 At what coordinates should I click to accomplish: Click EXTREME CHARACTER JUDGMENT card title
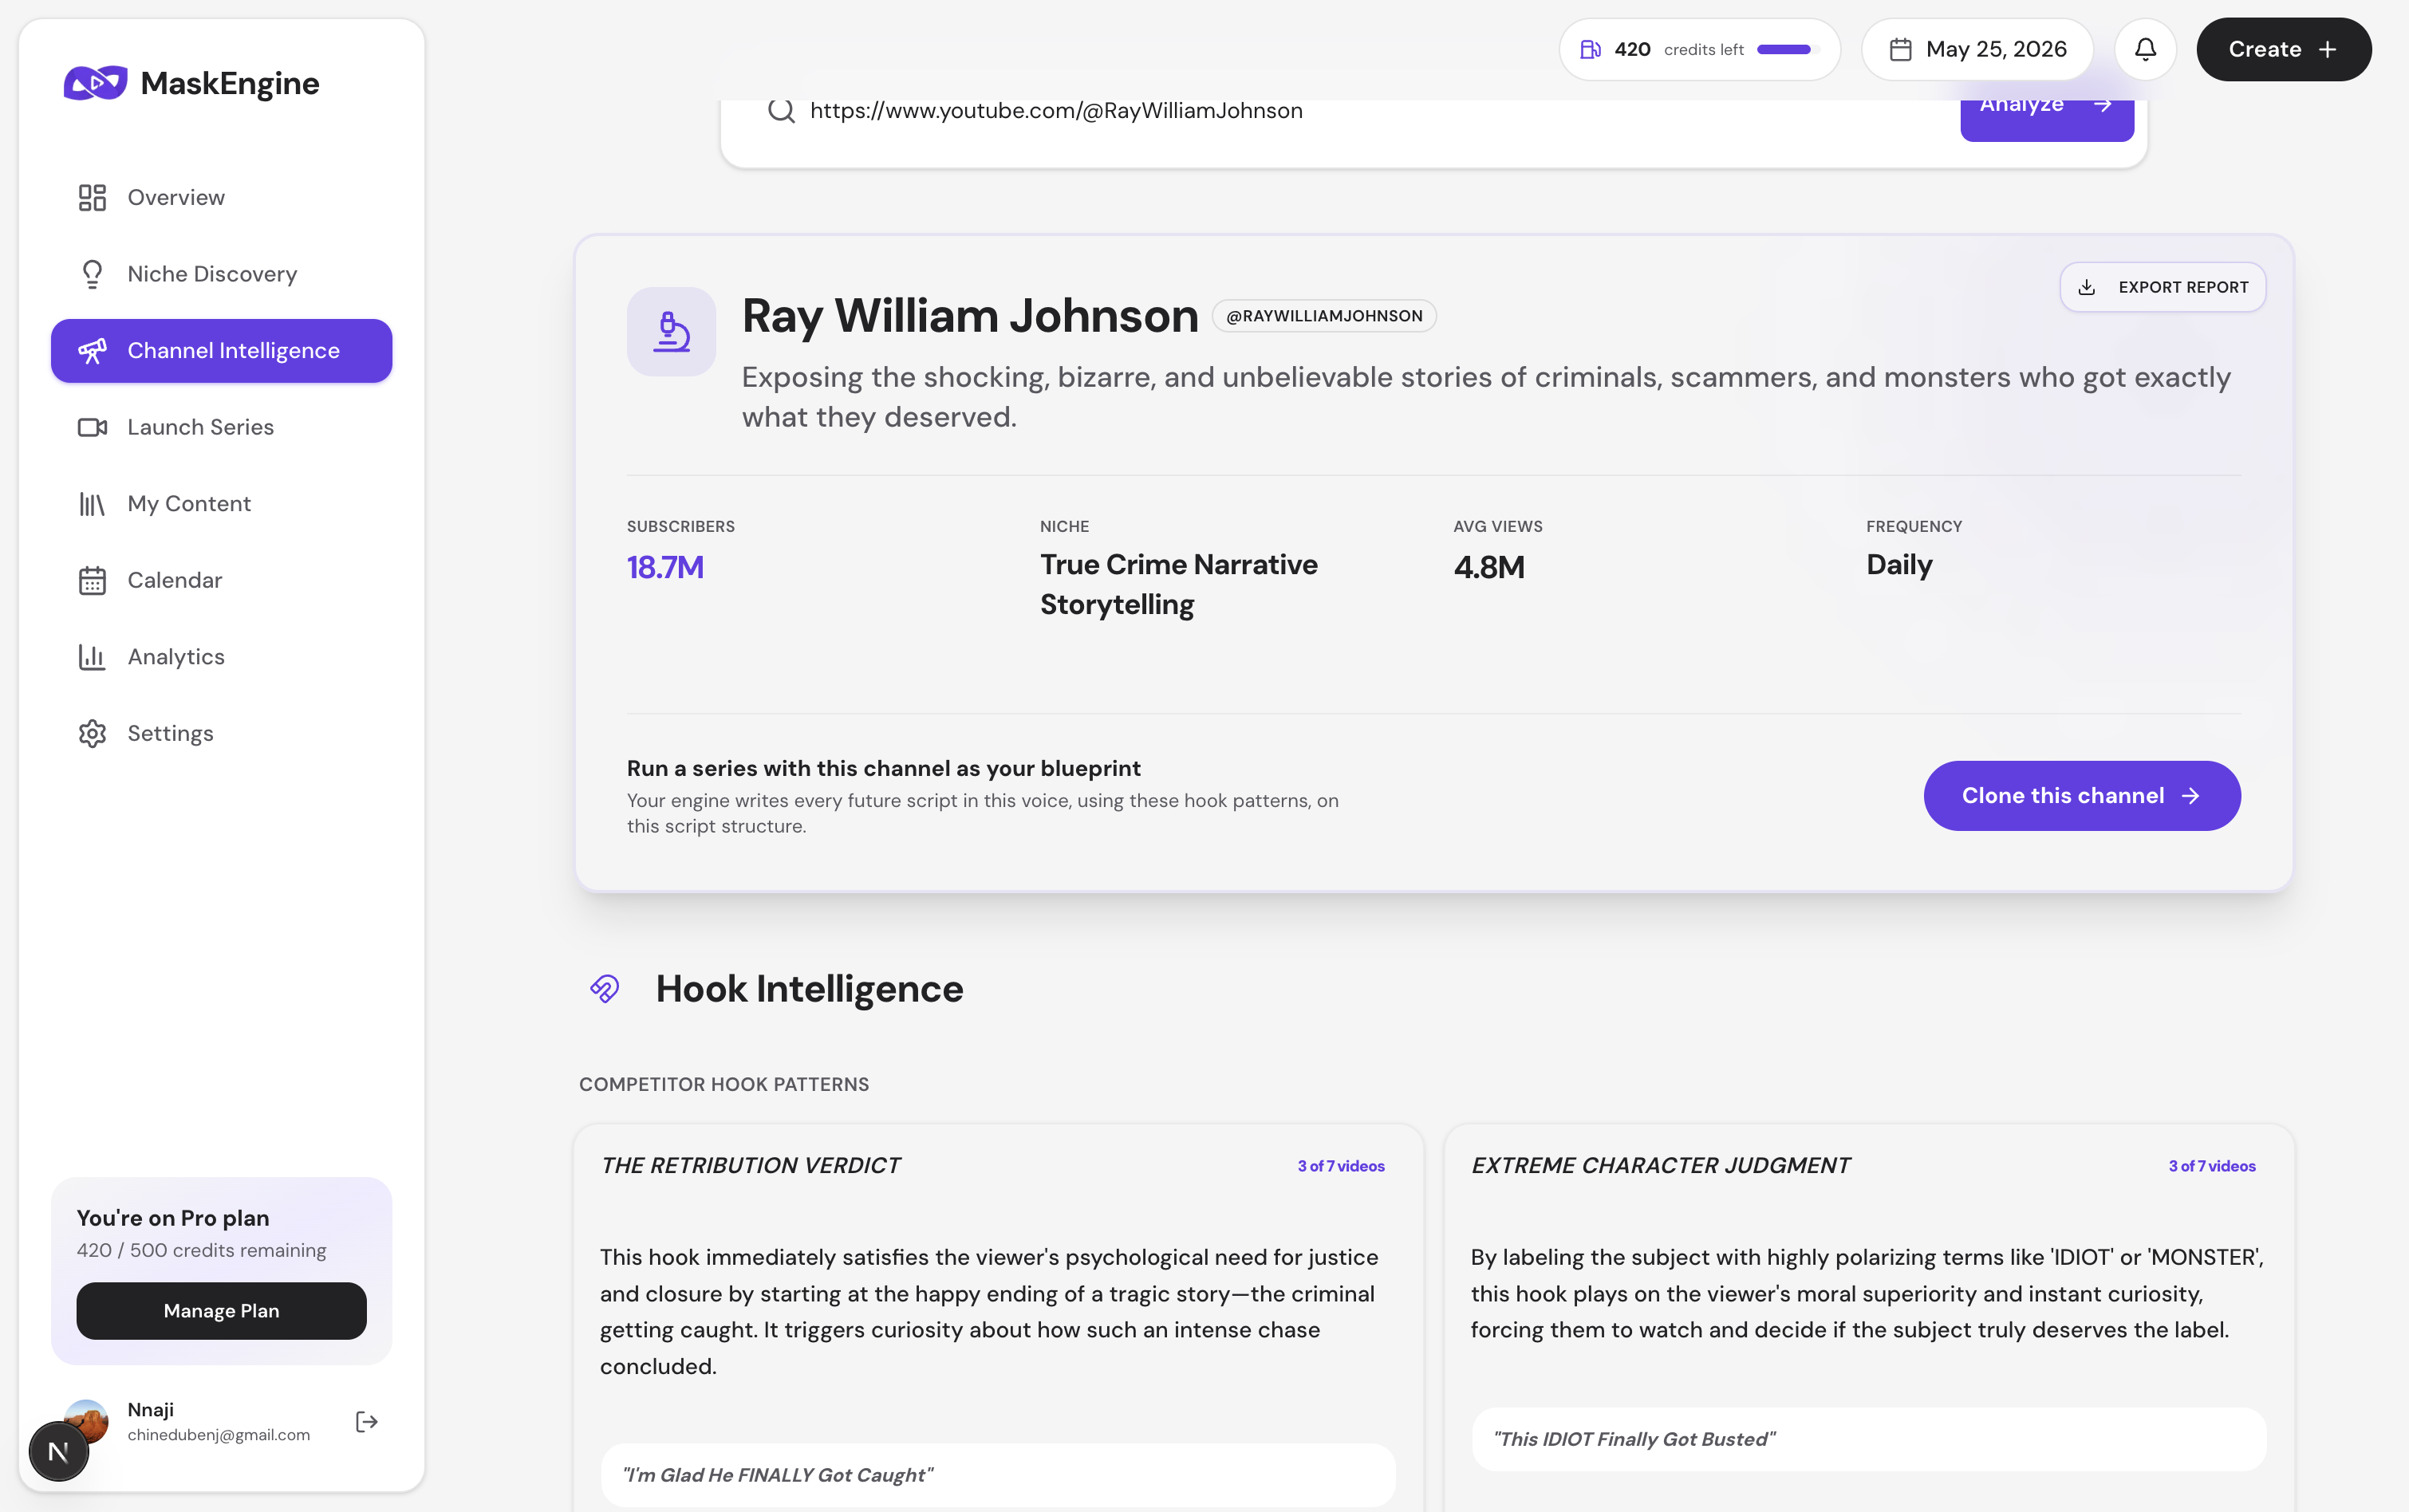(x=1660, y=1166)
